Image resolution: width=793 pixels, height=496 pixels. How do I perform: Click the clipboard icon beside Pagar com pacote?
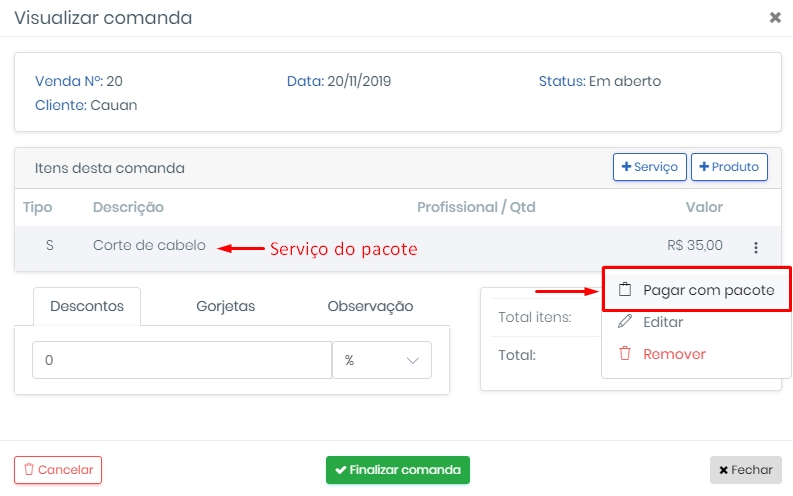click(x=625, y=290)
